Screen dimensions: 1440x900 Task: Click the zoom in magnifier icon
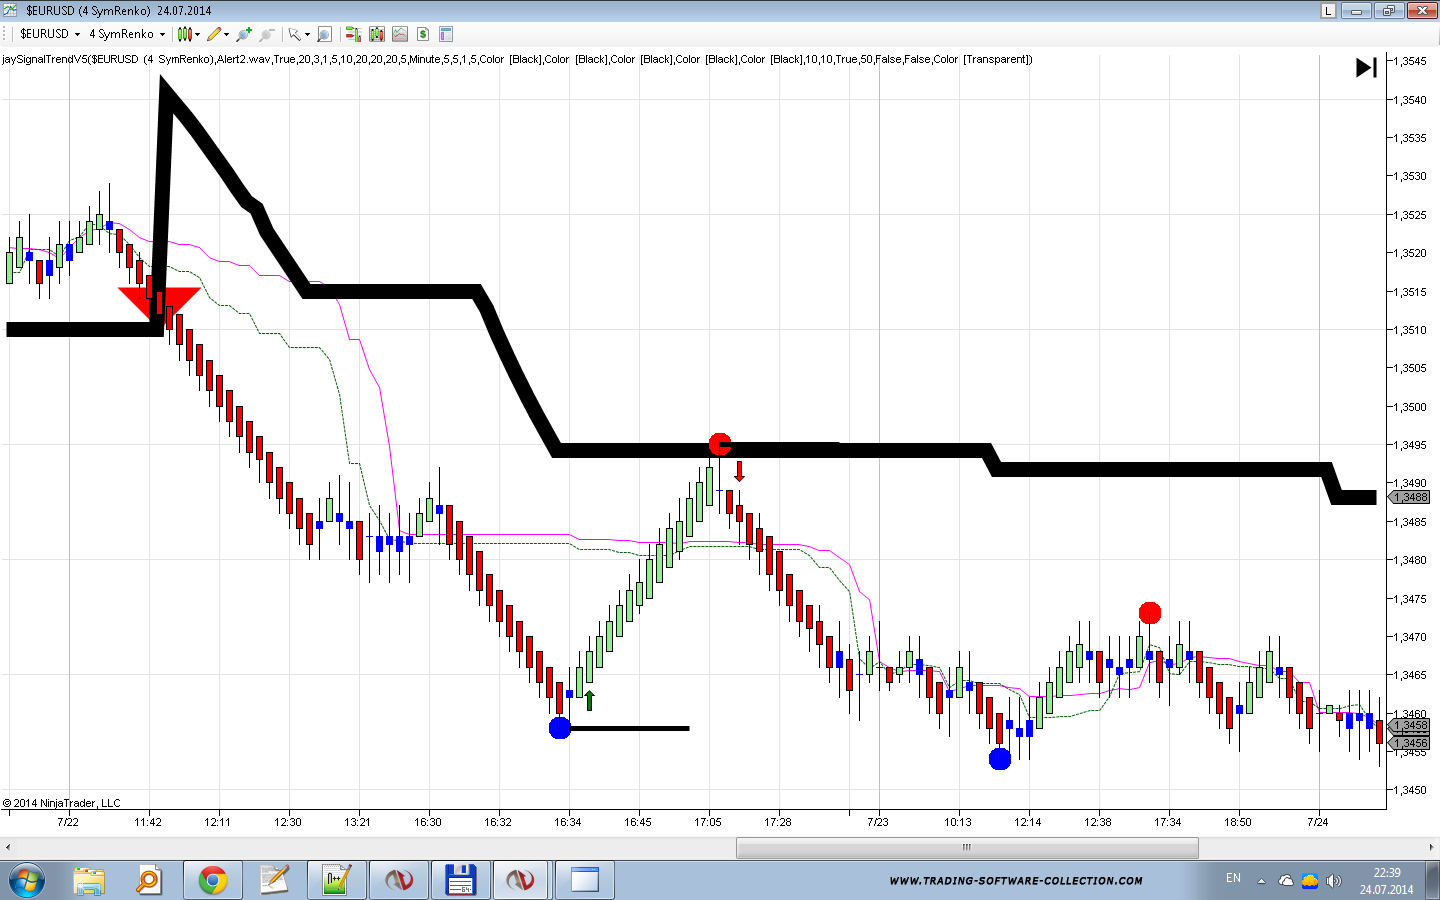point(244,34)
